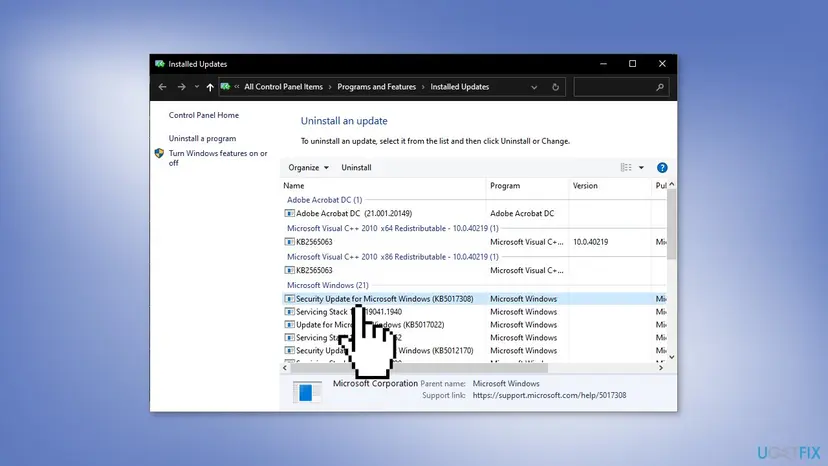Screen dimensions: 828x466
Task: Click horizontal scroll left arrow
Action: click(x=285, y=368)
